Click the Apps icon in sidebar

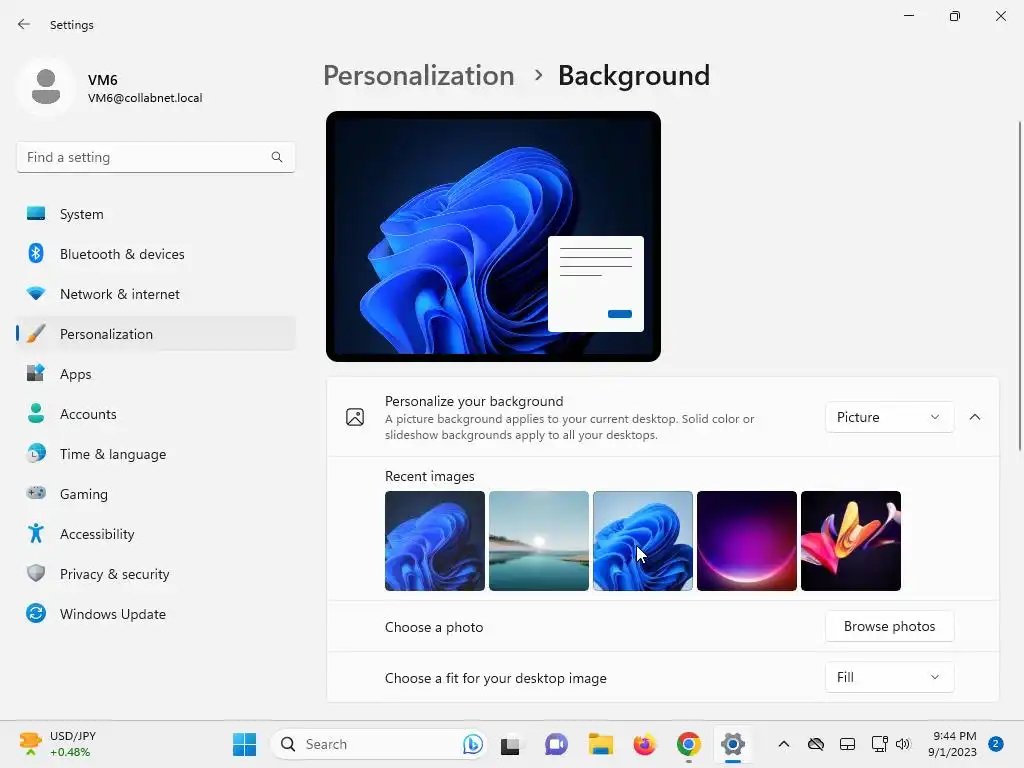(36, 374)
